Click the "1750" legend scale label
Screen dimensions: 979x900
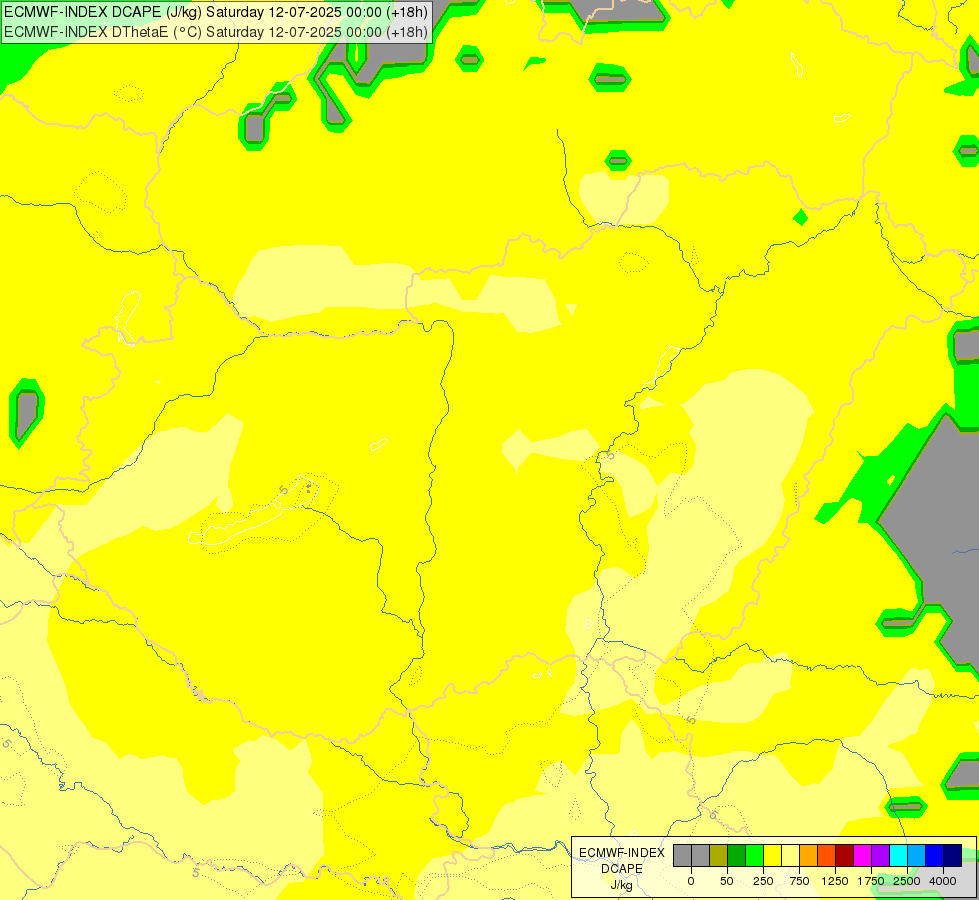(x=871, y=881)
